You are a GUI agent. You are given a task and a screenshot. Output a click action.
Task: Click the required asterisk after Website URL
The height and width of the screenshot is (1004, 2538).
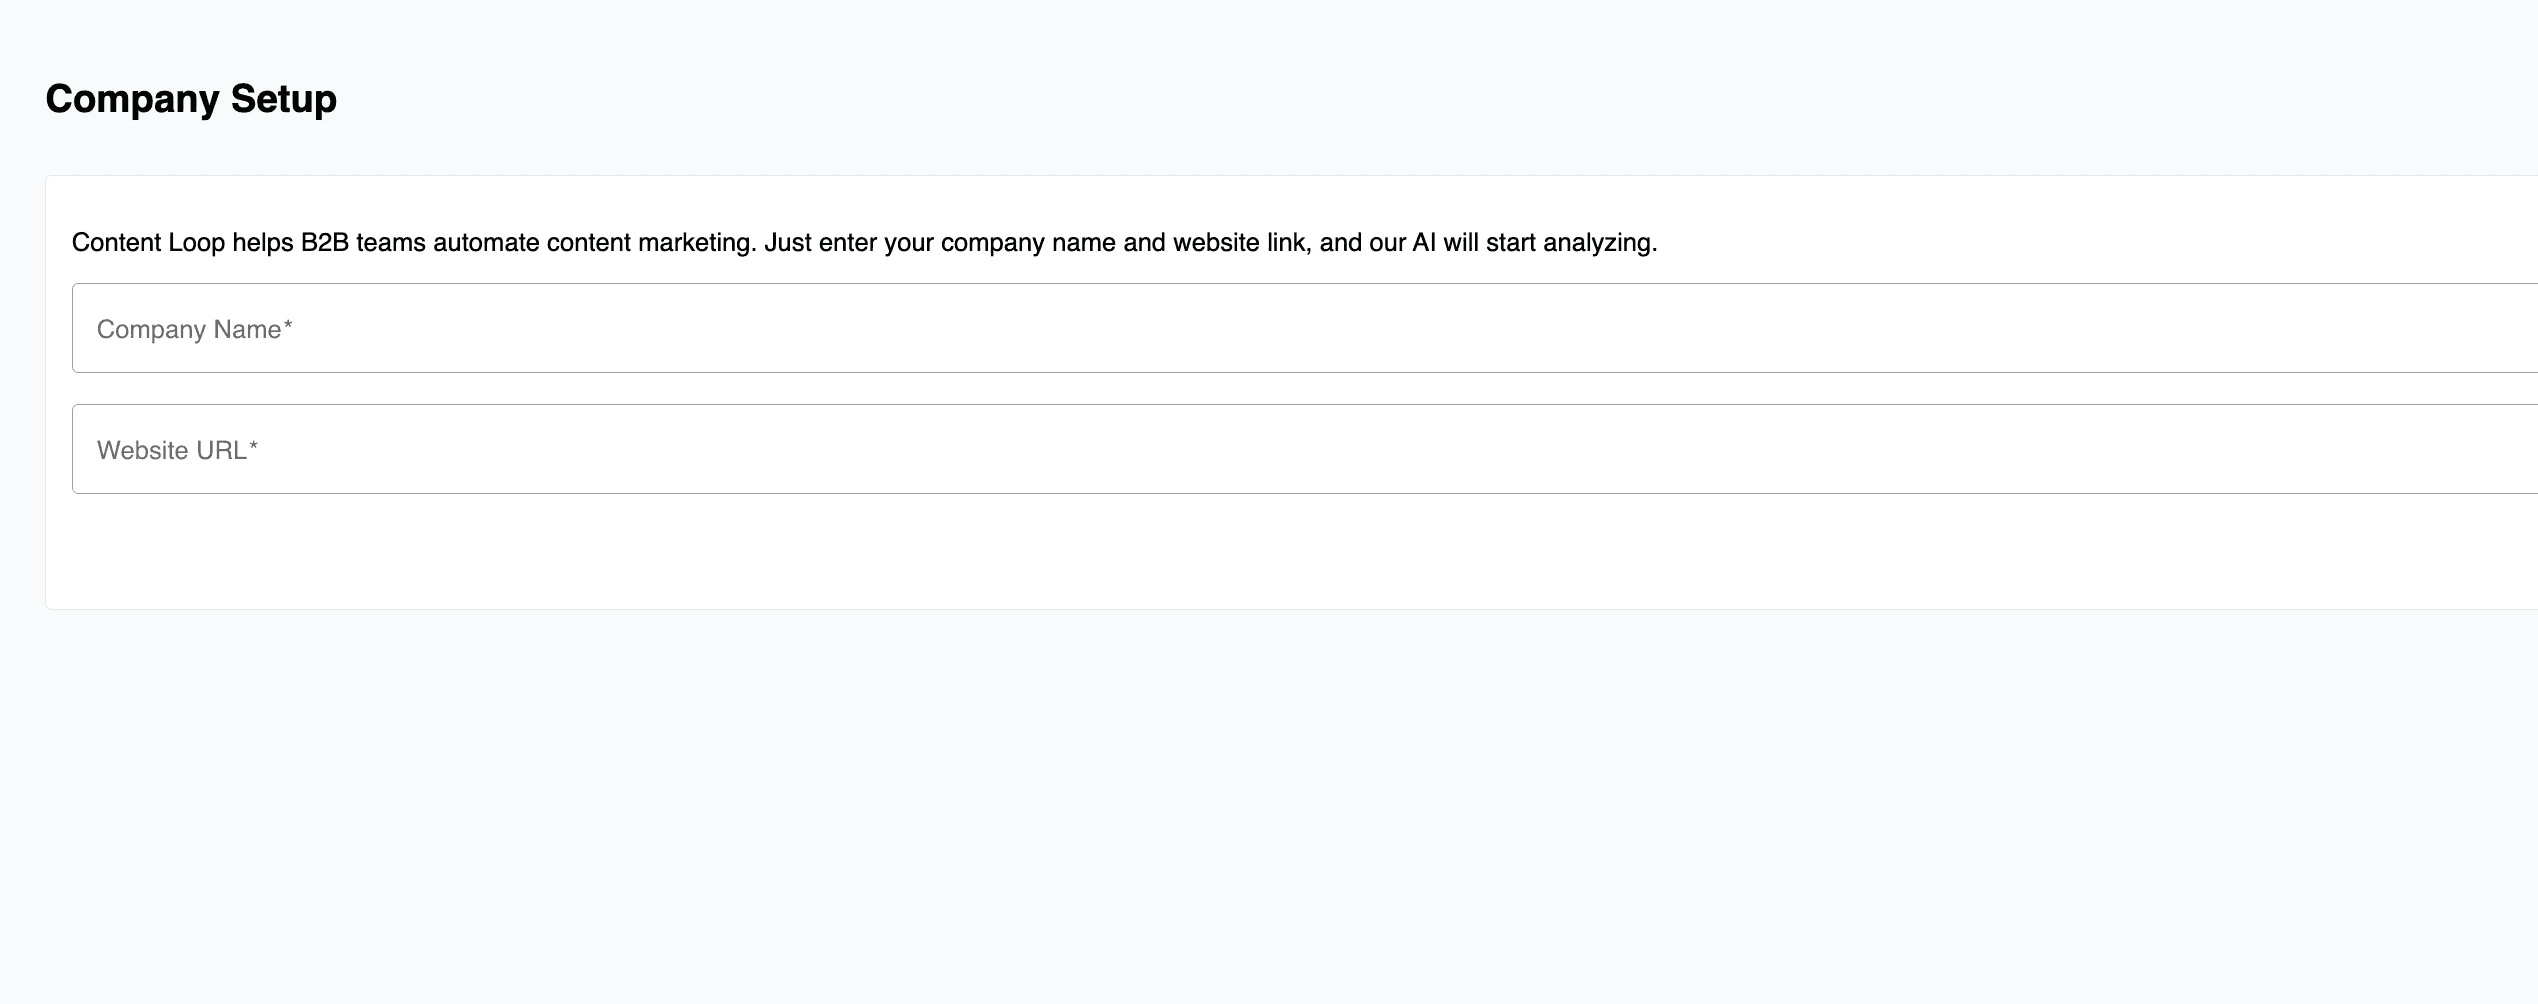(254, 446)
